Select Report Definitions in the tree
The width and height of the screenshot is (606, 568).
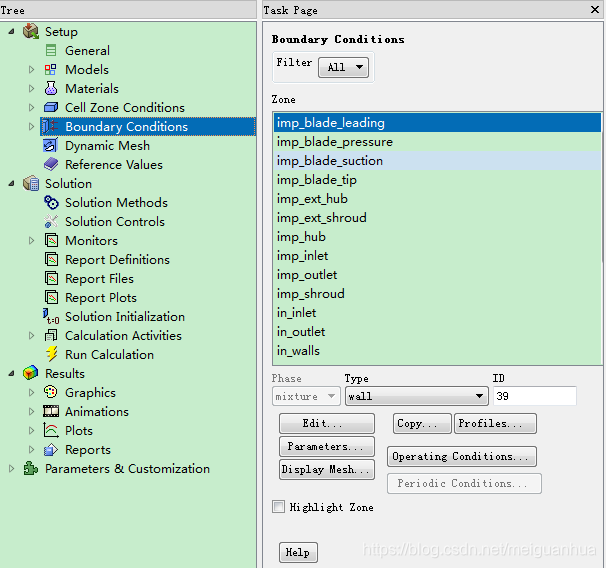[x=117, y=260]
